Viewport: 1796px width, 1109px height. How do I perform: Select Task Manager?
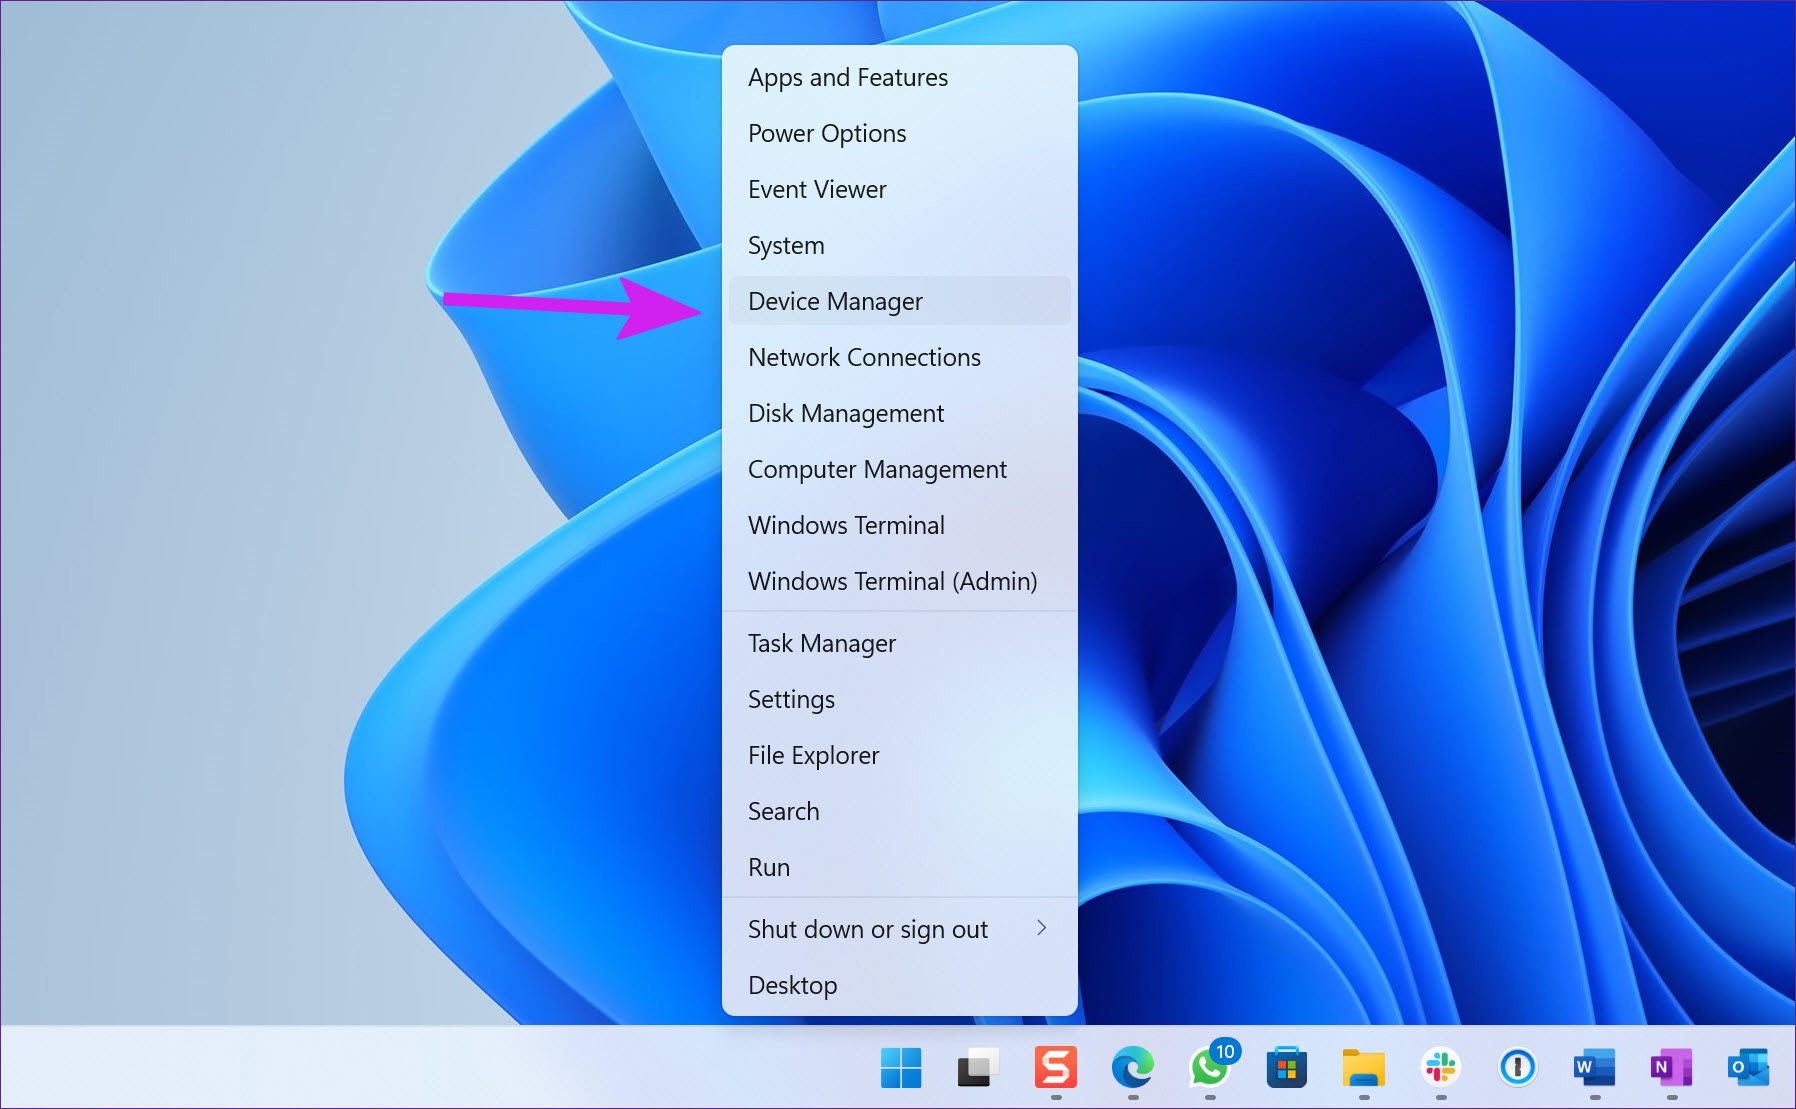tap(821, 643)
